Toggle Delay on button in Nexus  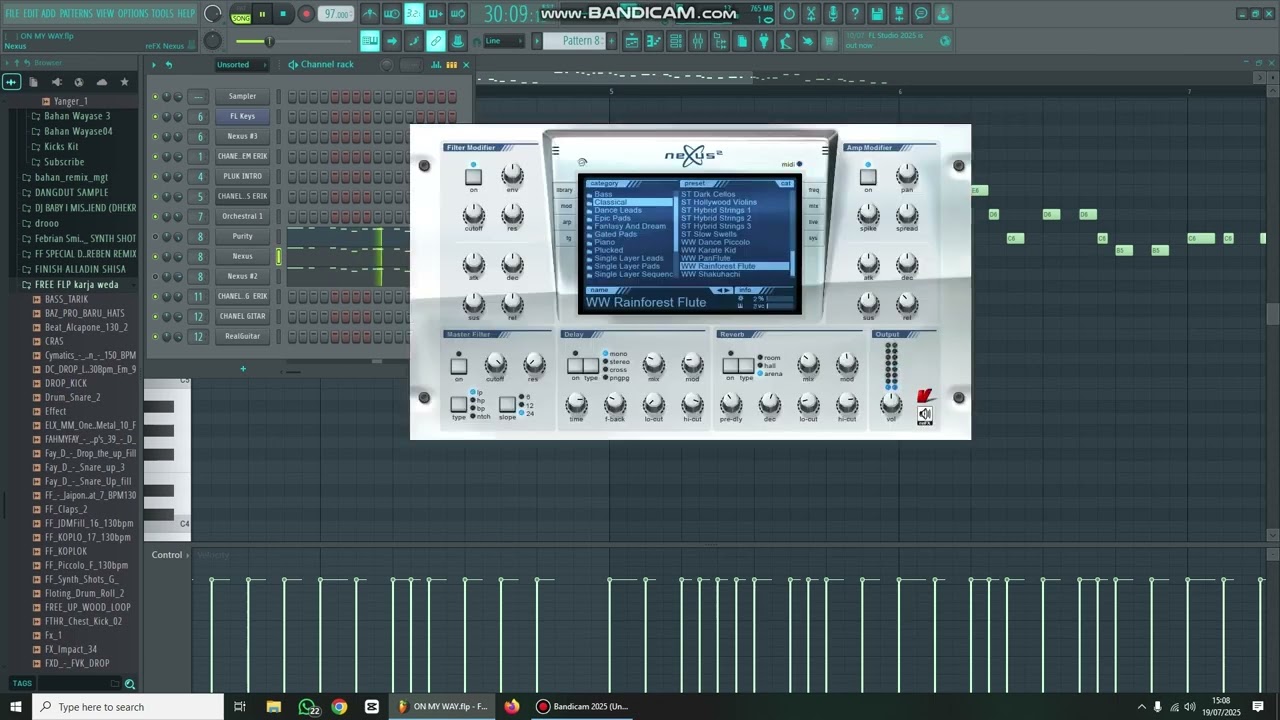(575, 366)
